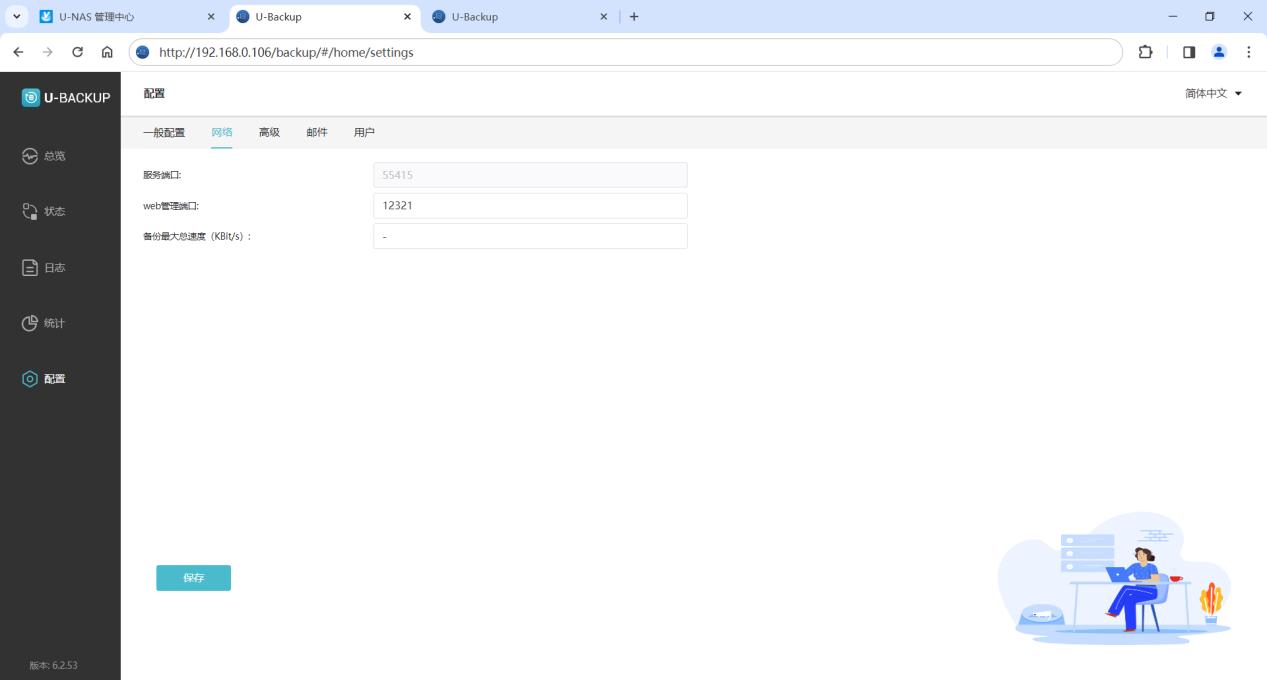The width and height of the screenshot is (1267, 680).
Task: Click the 保存 save button
Action: point(193,578)
